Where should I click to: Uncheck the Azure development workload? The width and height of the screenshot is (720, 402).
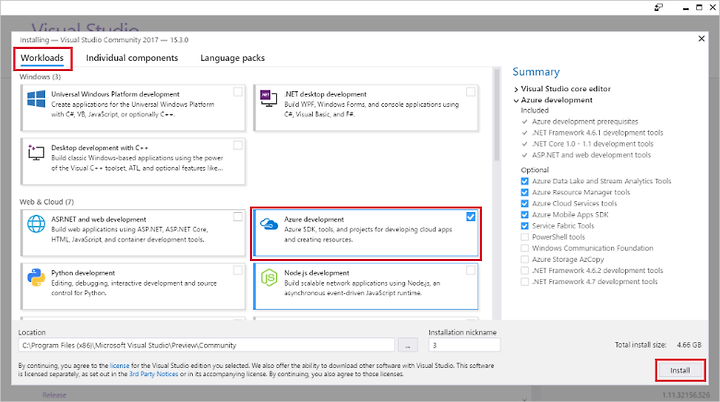pos(471,217)
